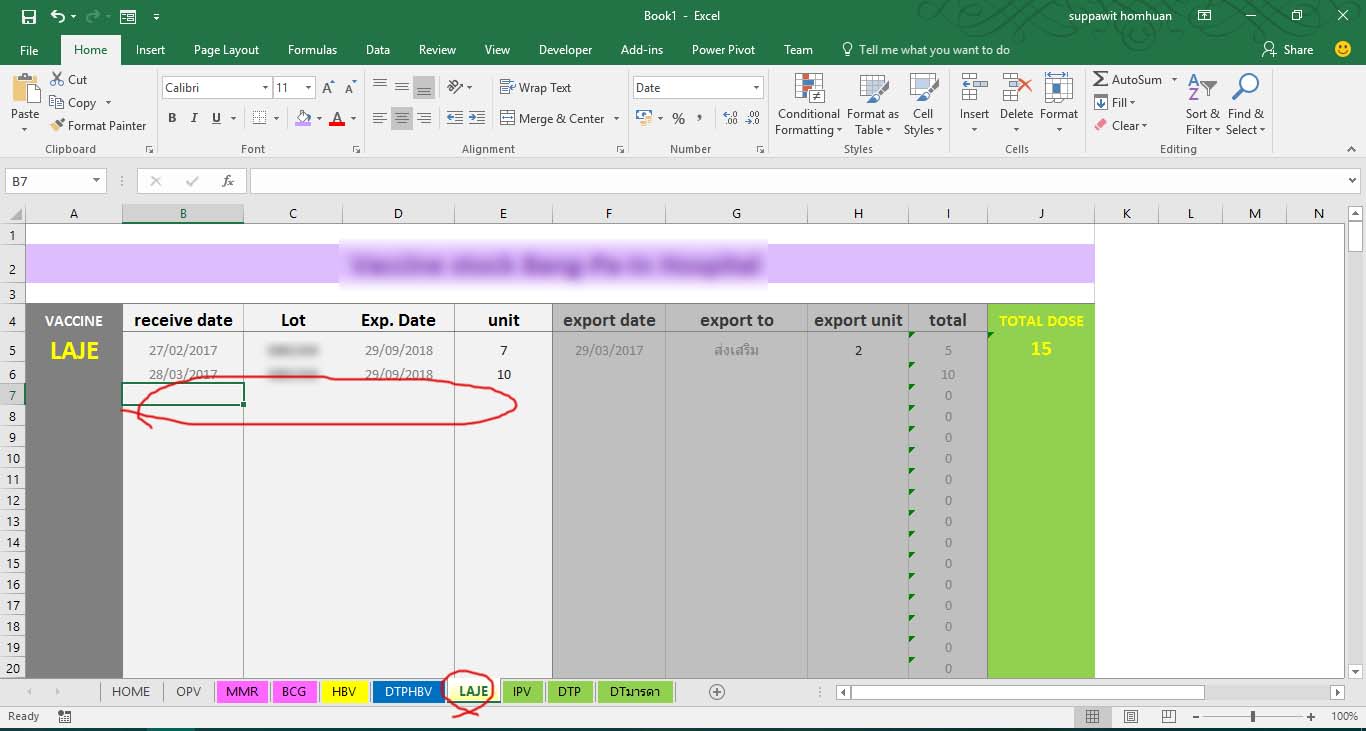Image resolution: width=1366 pixels, height=731 pixels.
Task: Apply Comma Style number format
Action: 701,118
